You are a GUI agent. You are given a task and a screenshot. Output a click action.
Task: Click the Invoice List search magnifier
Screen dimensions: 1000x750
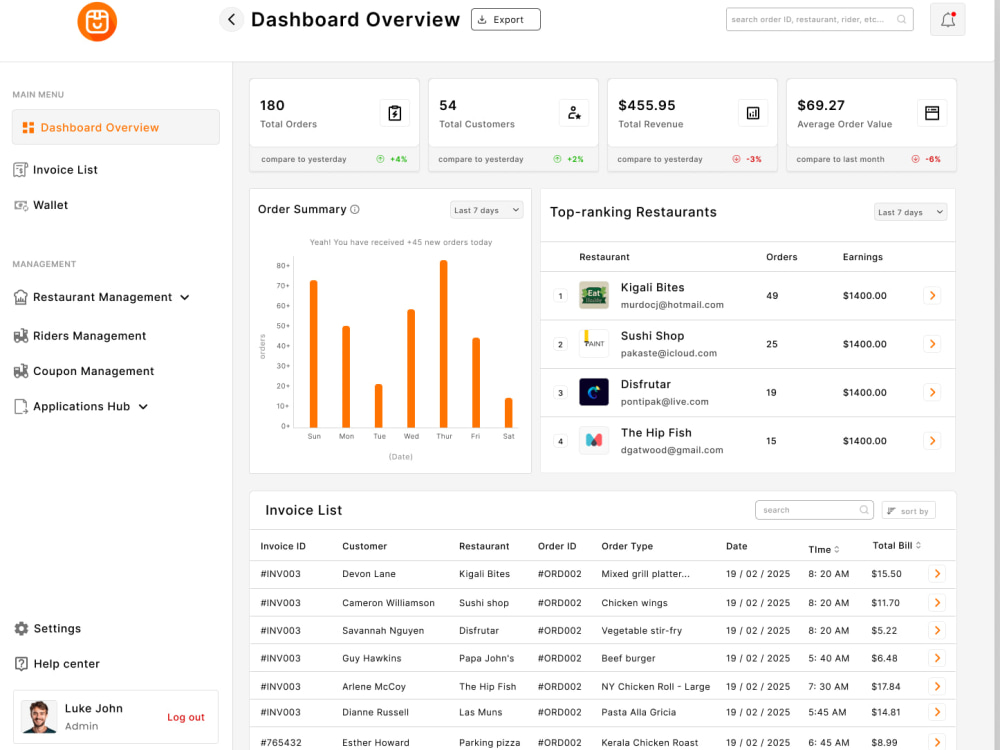coord(864,510)
